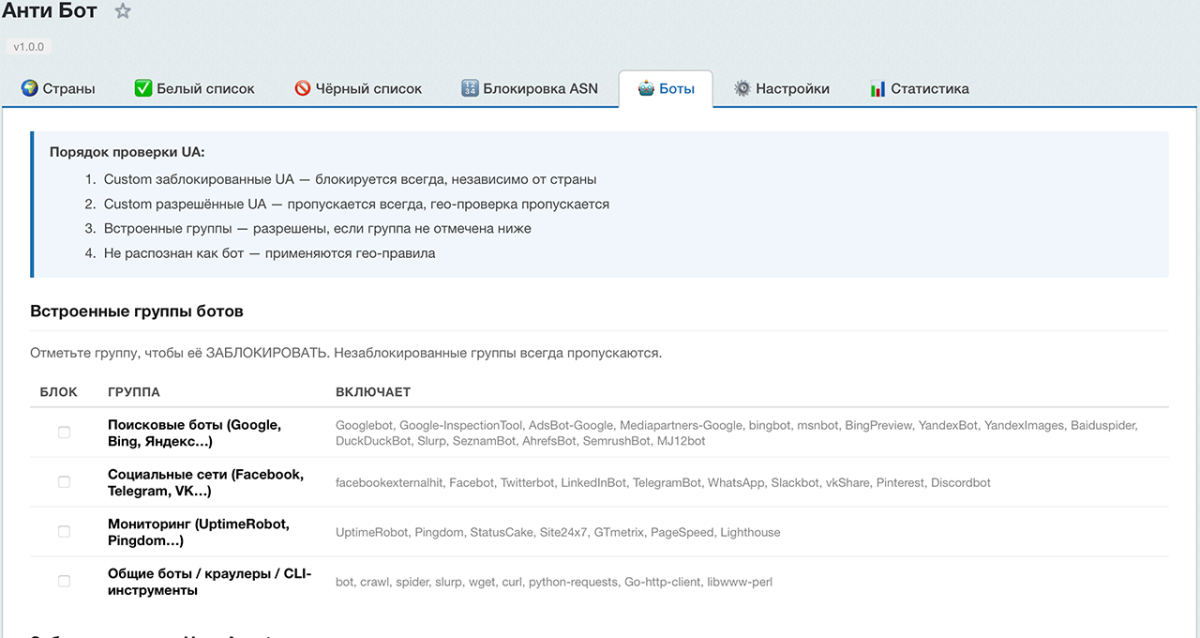
Task: Click the favorite star next to Анти Бот
Action: [x=122, y=12]
